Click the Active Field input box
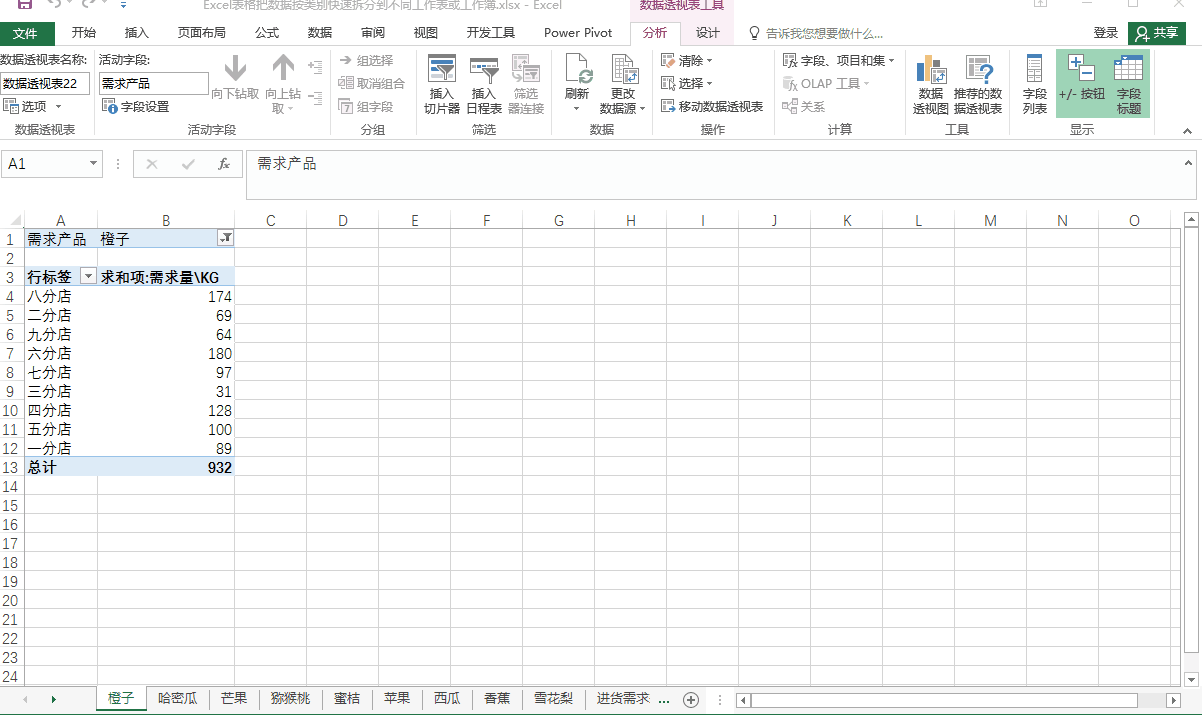 (x=154, y=83)
